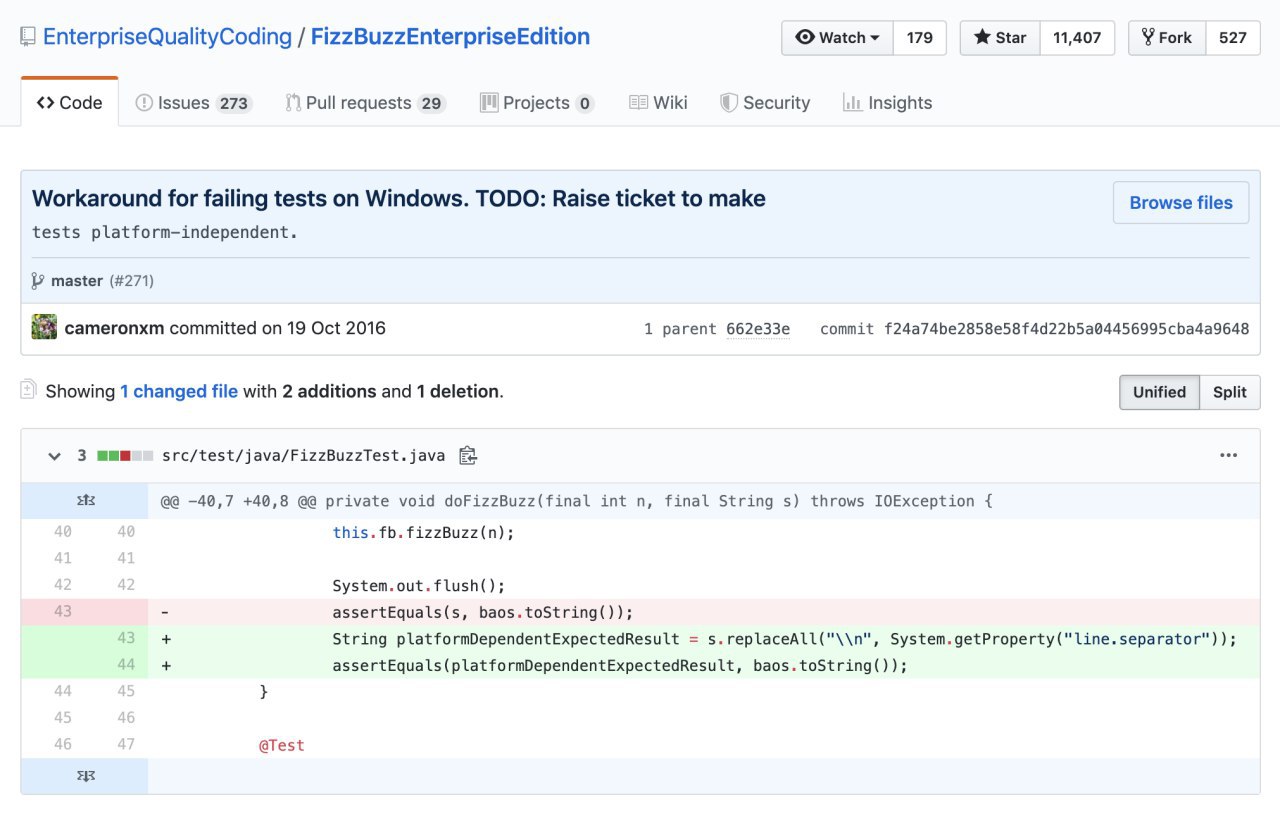Select the Unified diff view

[1159, 392]
